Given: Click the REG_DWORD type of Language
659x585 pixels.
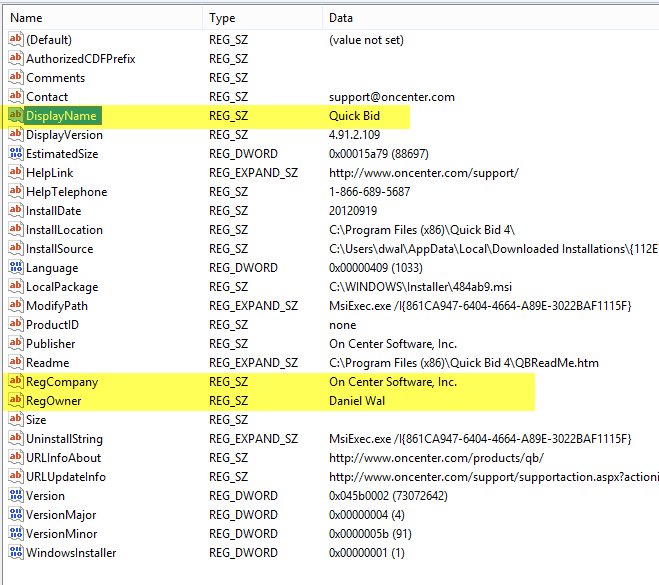Looking at the screenshot, I should tap(243, 268).
